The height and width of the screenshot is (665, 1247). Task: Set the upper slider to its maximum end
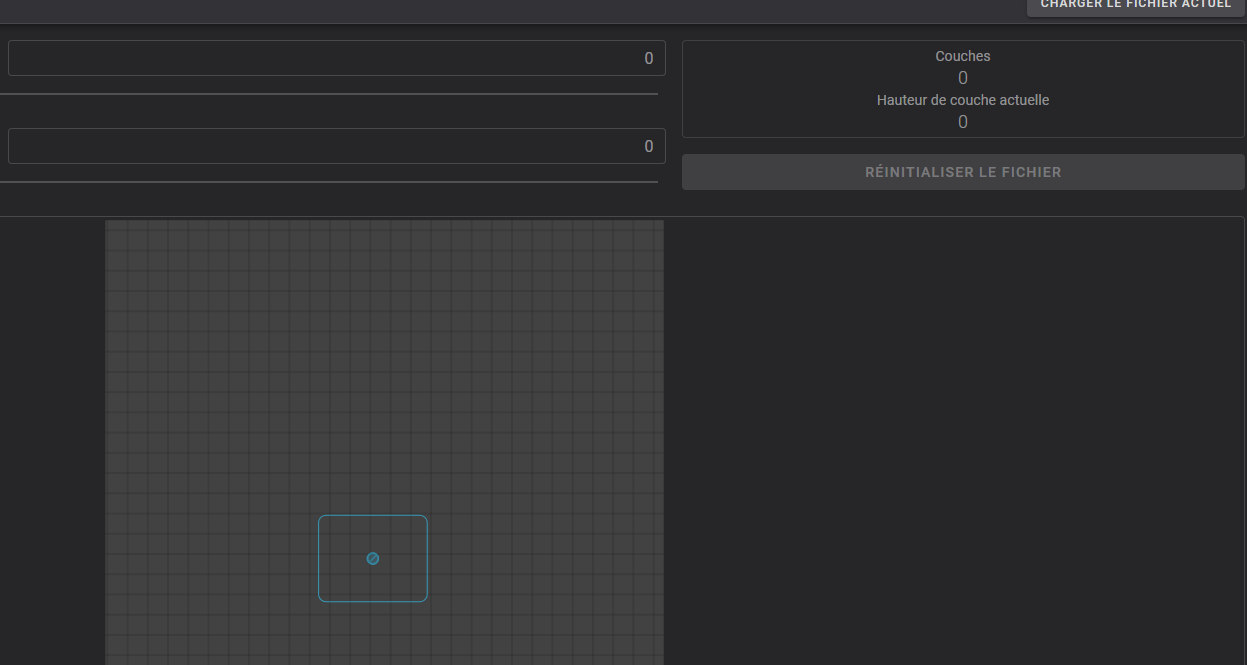point(657,94)
